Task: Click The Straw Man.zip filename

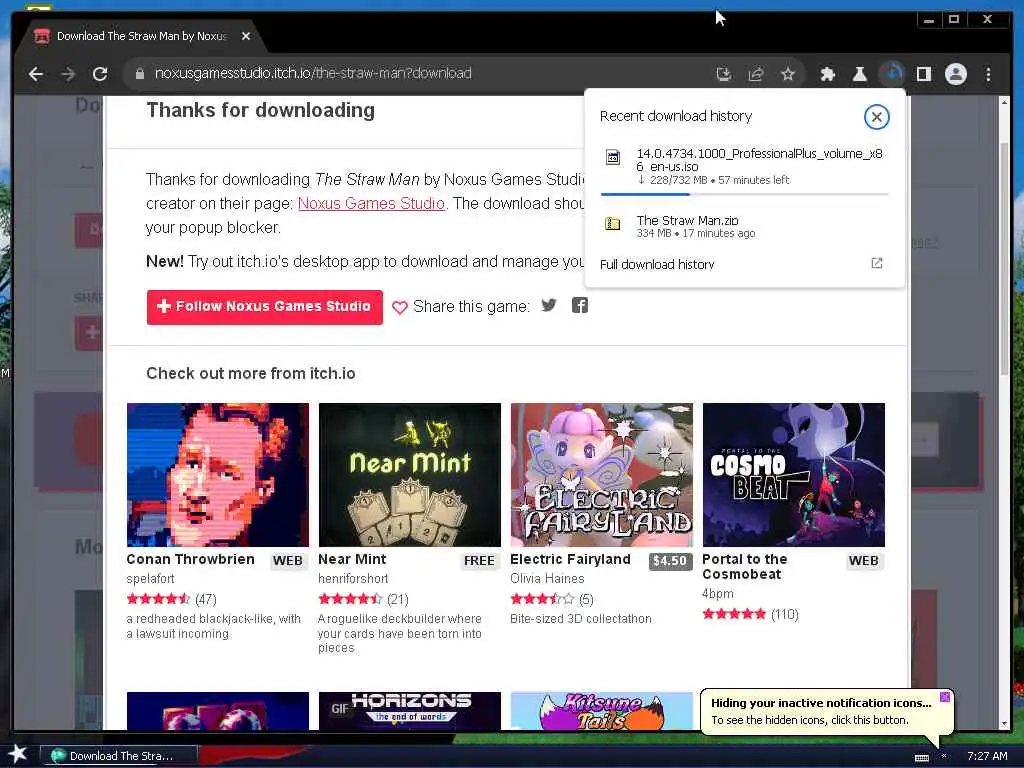Action: 688,220
